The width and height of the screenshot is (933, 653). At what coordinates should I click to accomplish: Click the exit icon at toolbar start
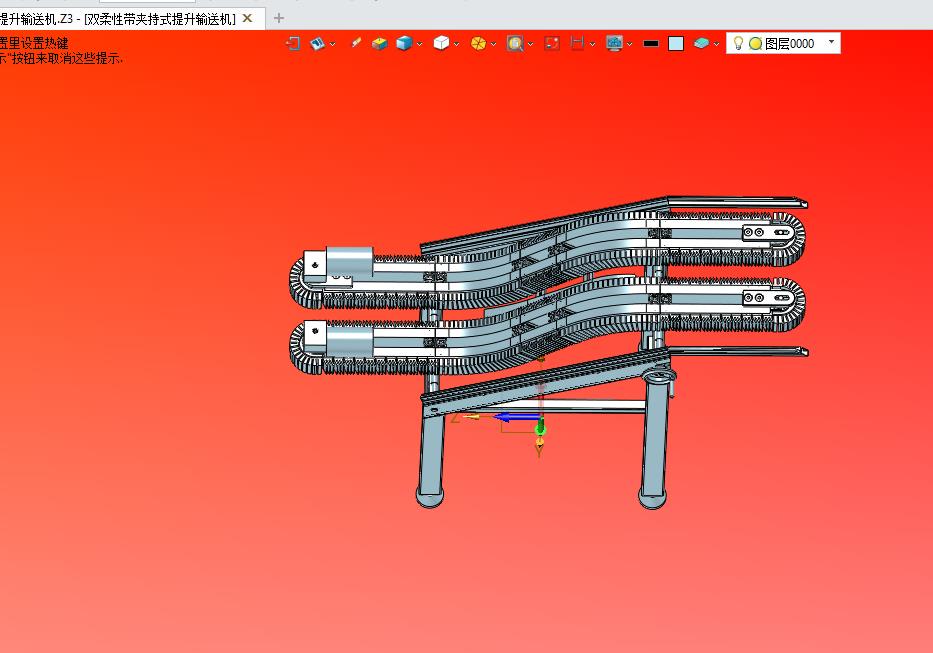(x=292, y=43)
